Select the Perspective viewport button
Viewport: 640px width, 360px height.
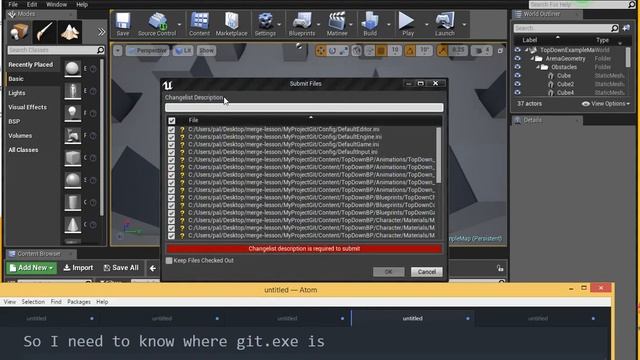click(147, 51)
